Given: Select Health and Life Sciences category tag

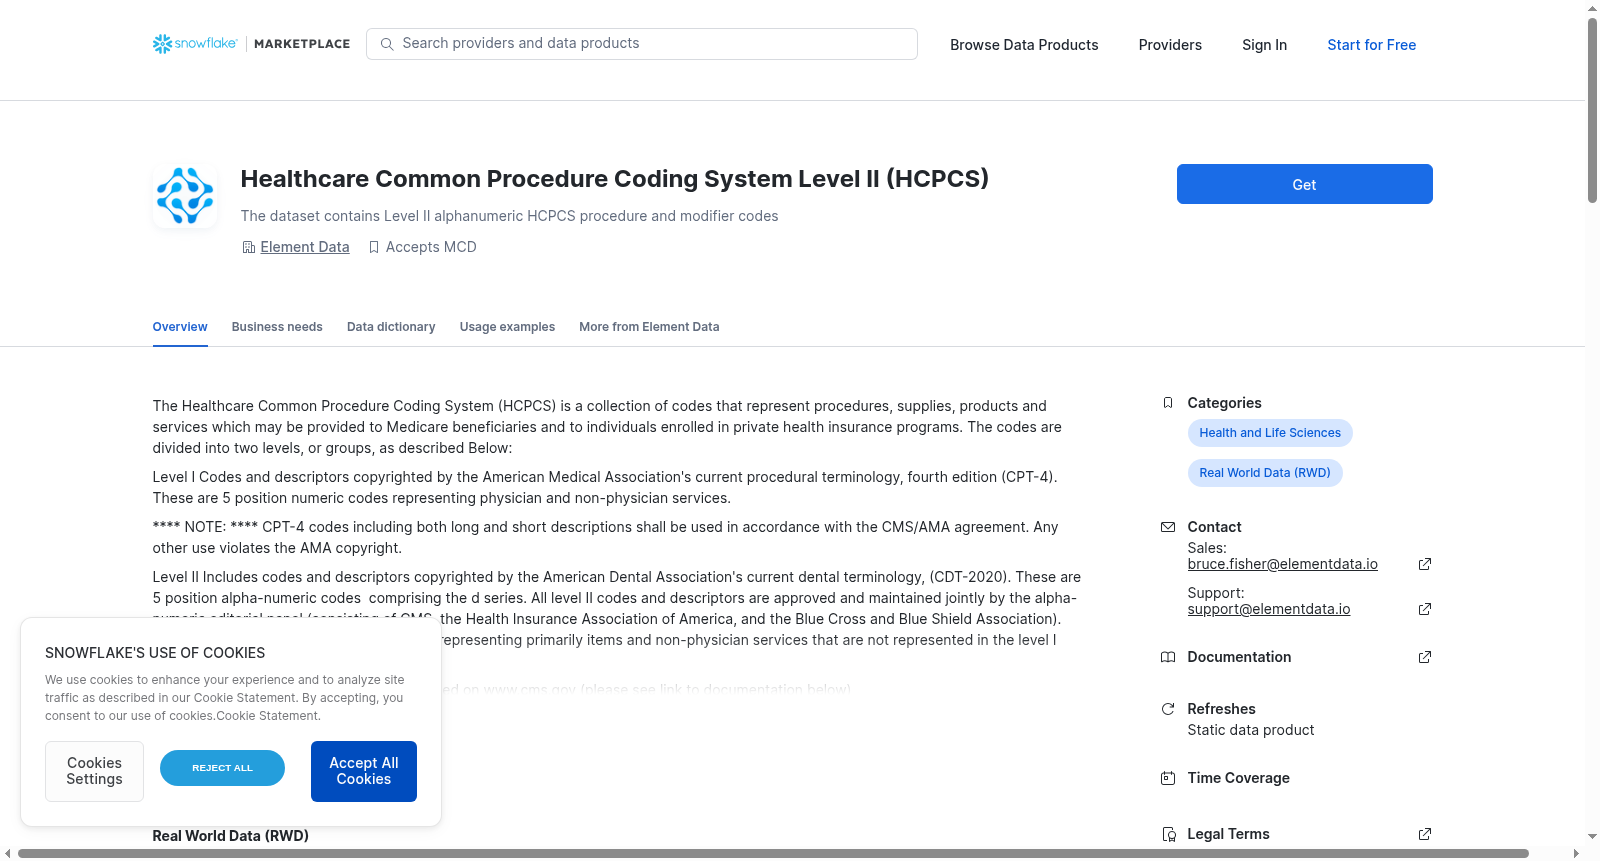Looking at the screenshot, I should coord(1270,433).
